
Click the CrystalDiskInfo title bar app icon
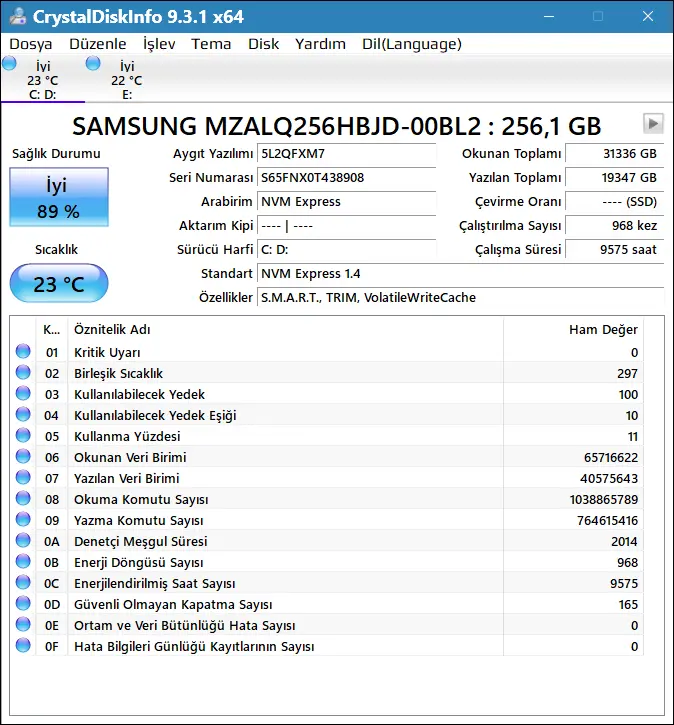point(18,17)
